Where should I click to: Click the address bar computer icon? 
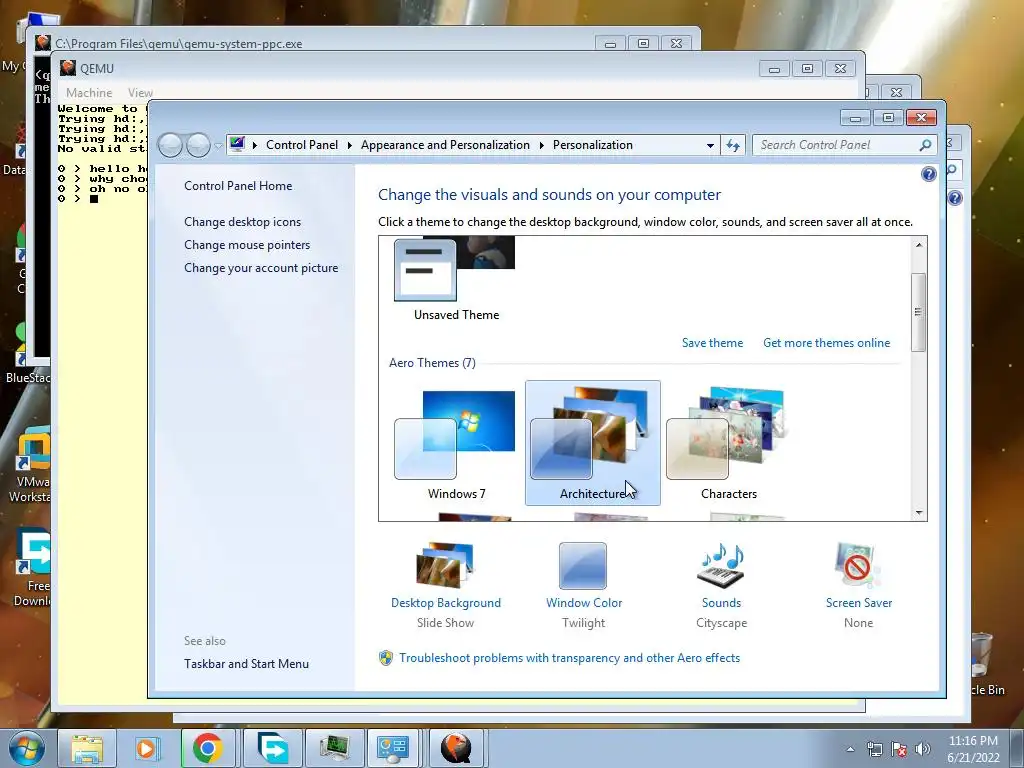pyautogui.click(x=237, y=144)
